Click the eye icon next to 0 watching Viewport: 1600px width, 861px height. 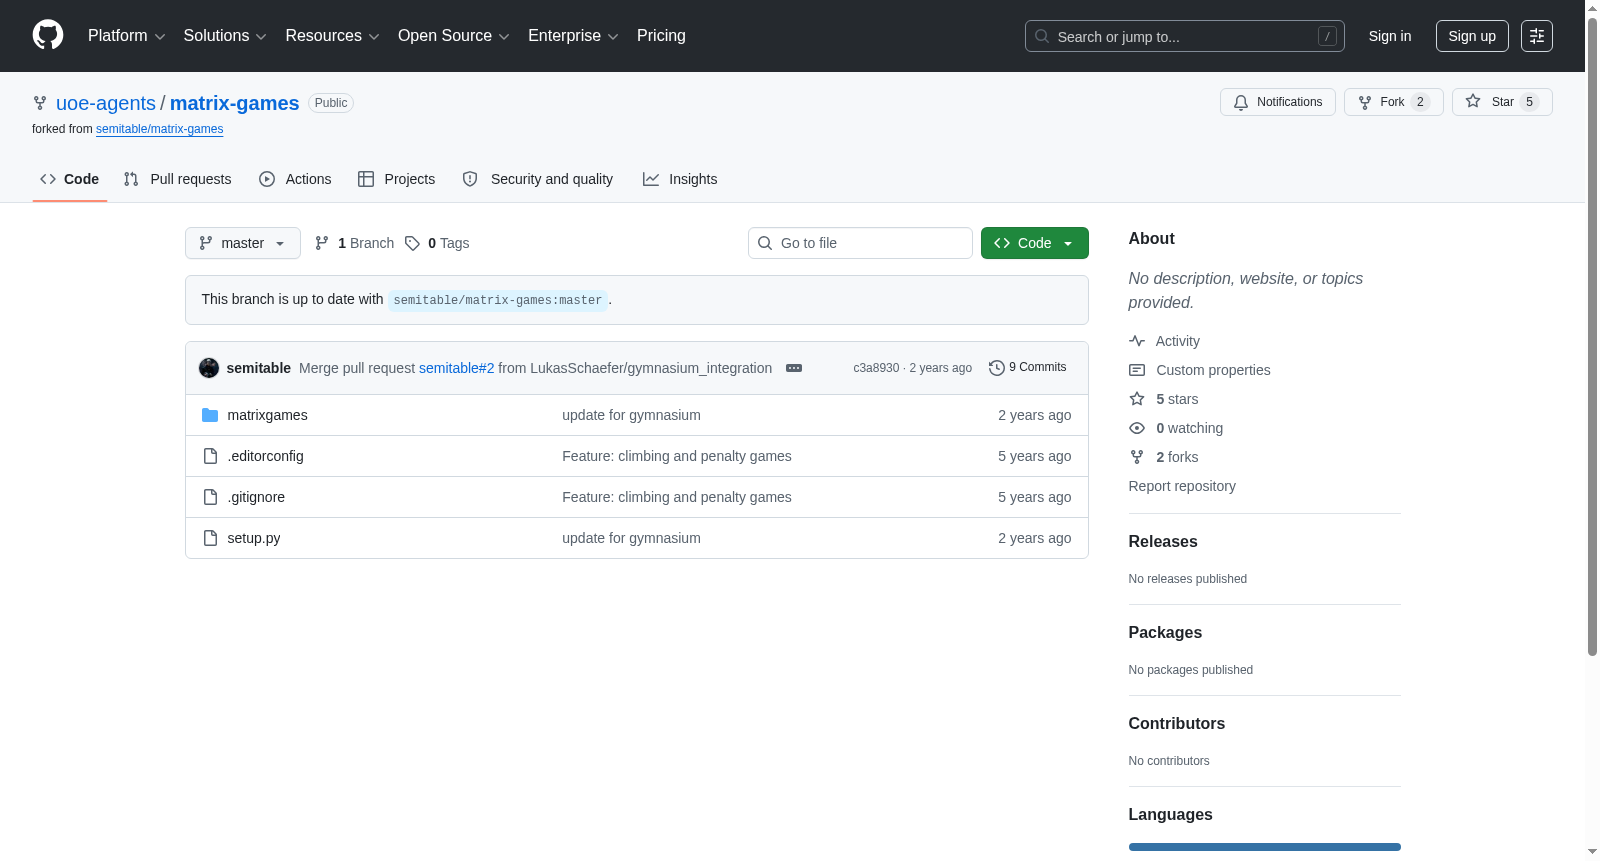coord(1137,428)
